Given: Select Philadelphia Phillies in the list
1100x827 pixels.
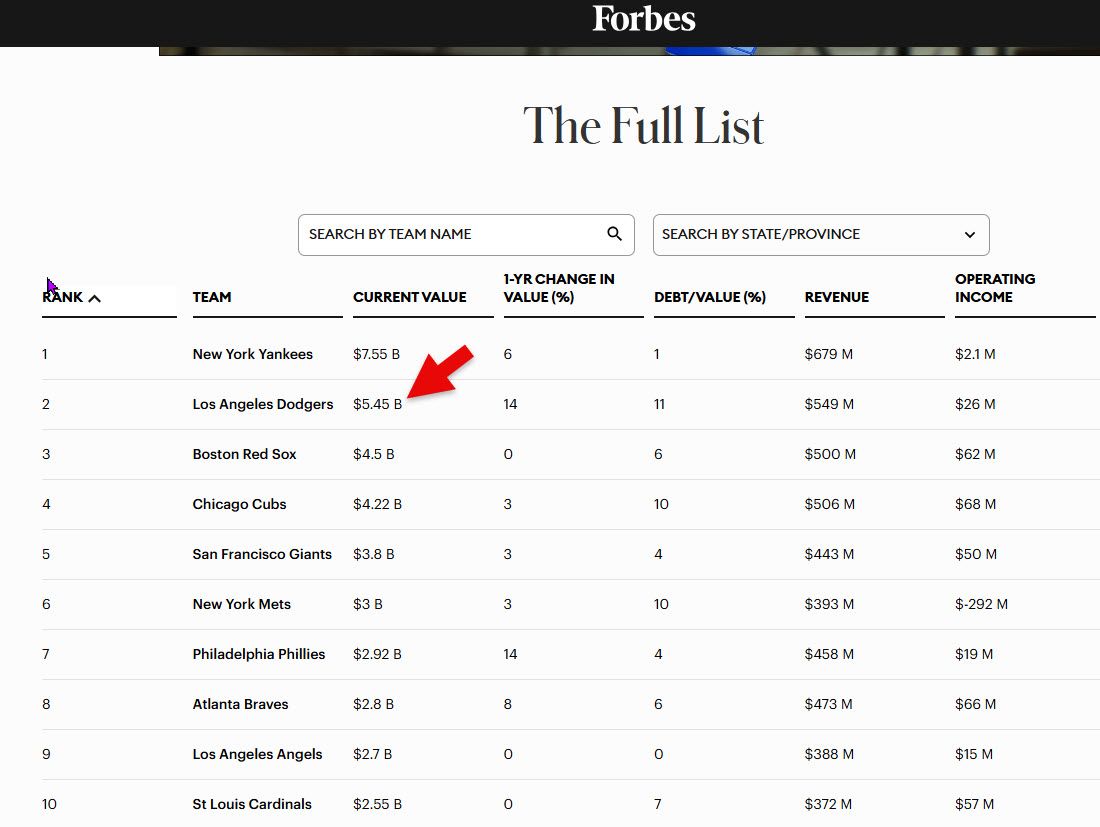Looking at the screenshot, I should point(259,654).
